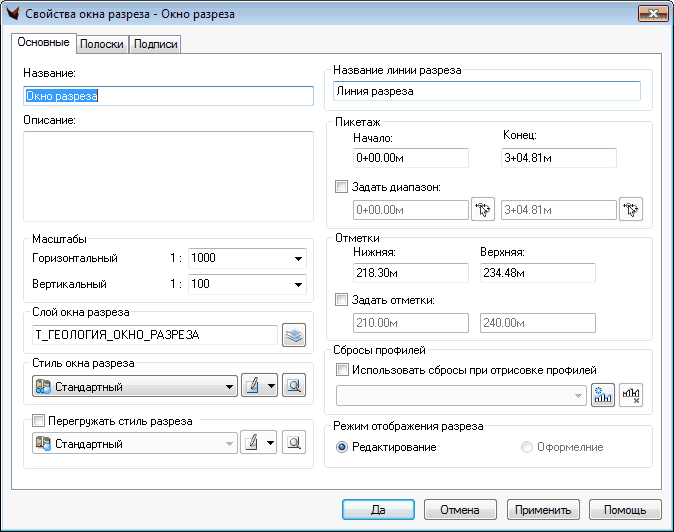Toggle Перегружать стиль разреза checkbox
674x532 pixels.
coord(40,421)
